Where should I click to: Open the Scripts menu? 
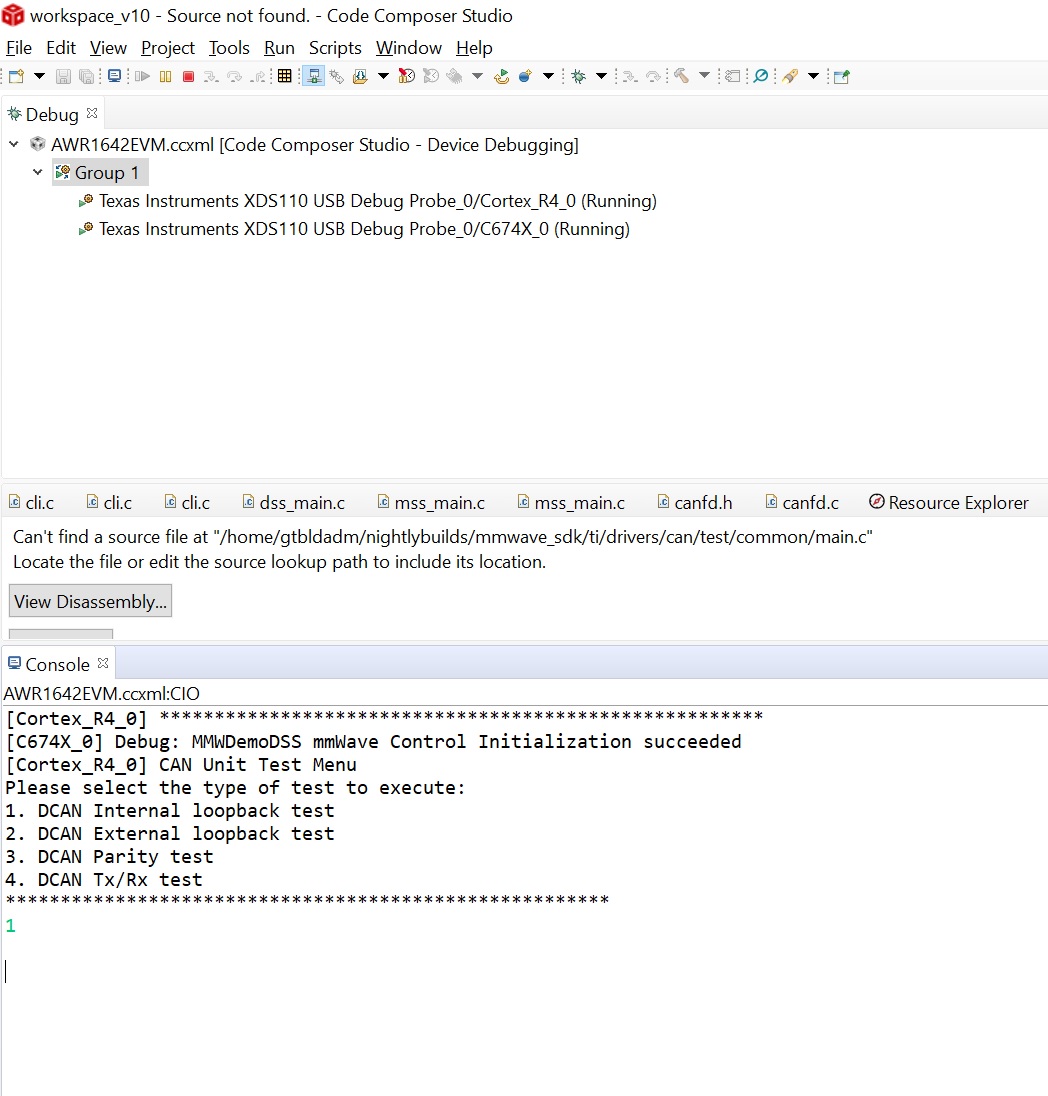pos(335,48)
